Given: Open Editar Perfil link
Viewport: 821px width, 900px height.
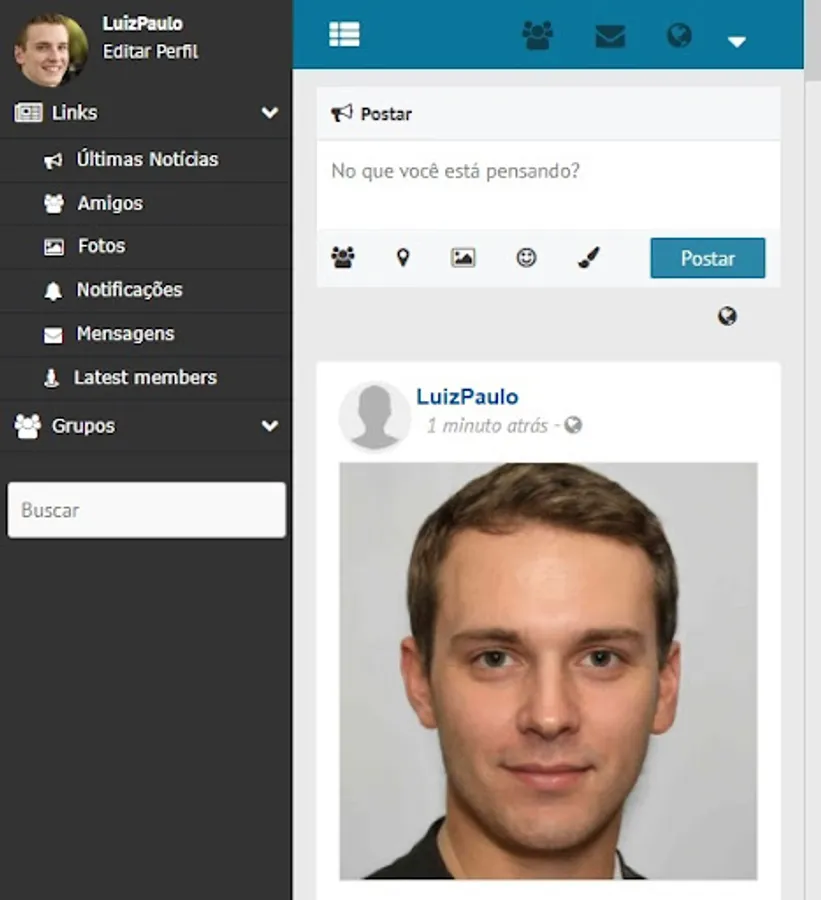Looking at the screenshot, I should tap(150, 52).
